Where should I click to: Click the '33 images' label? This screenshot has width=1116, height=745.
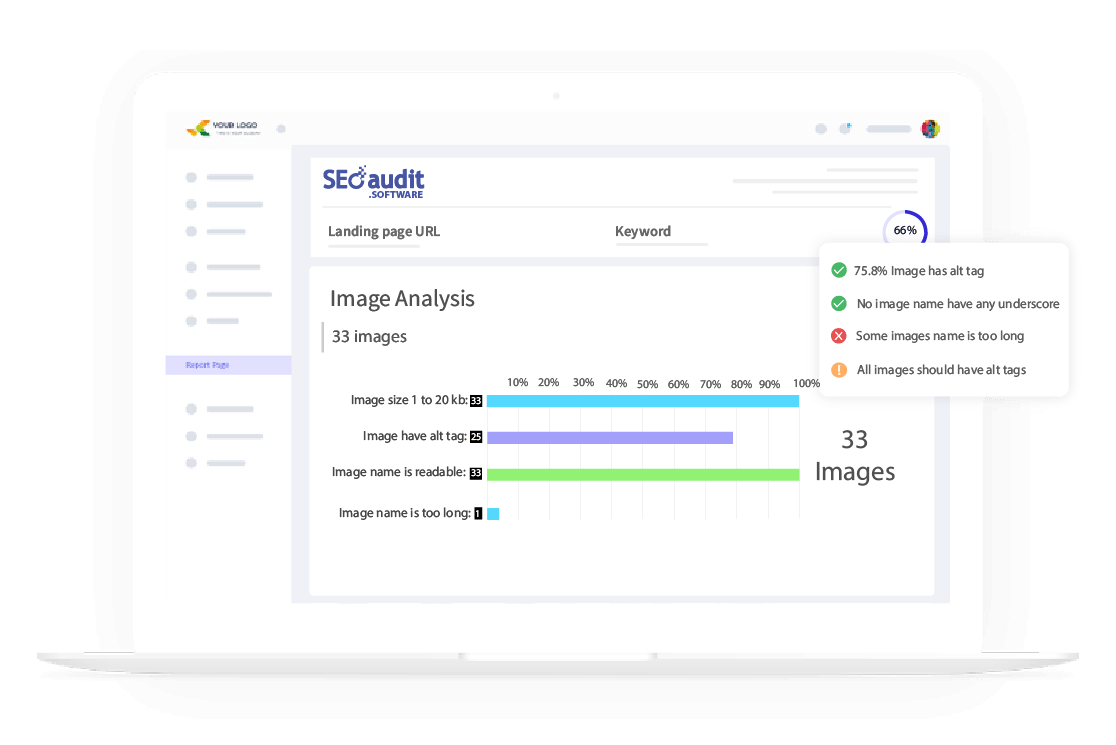tap(368, 336)
